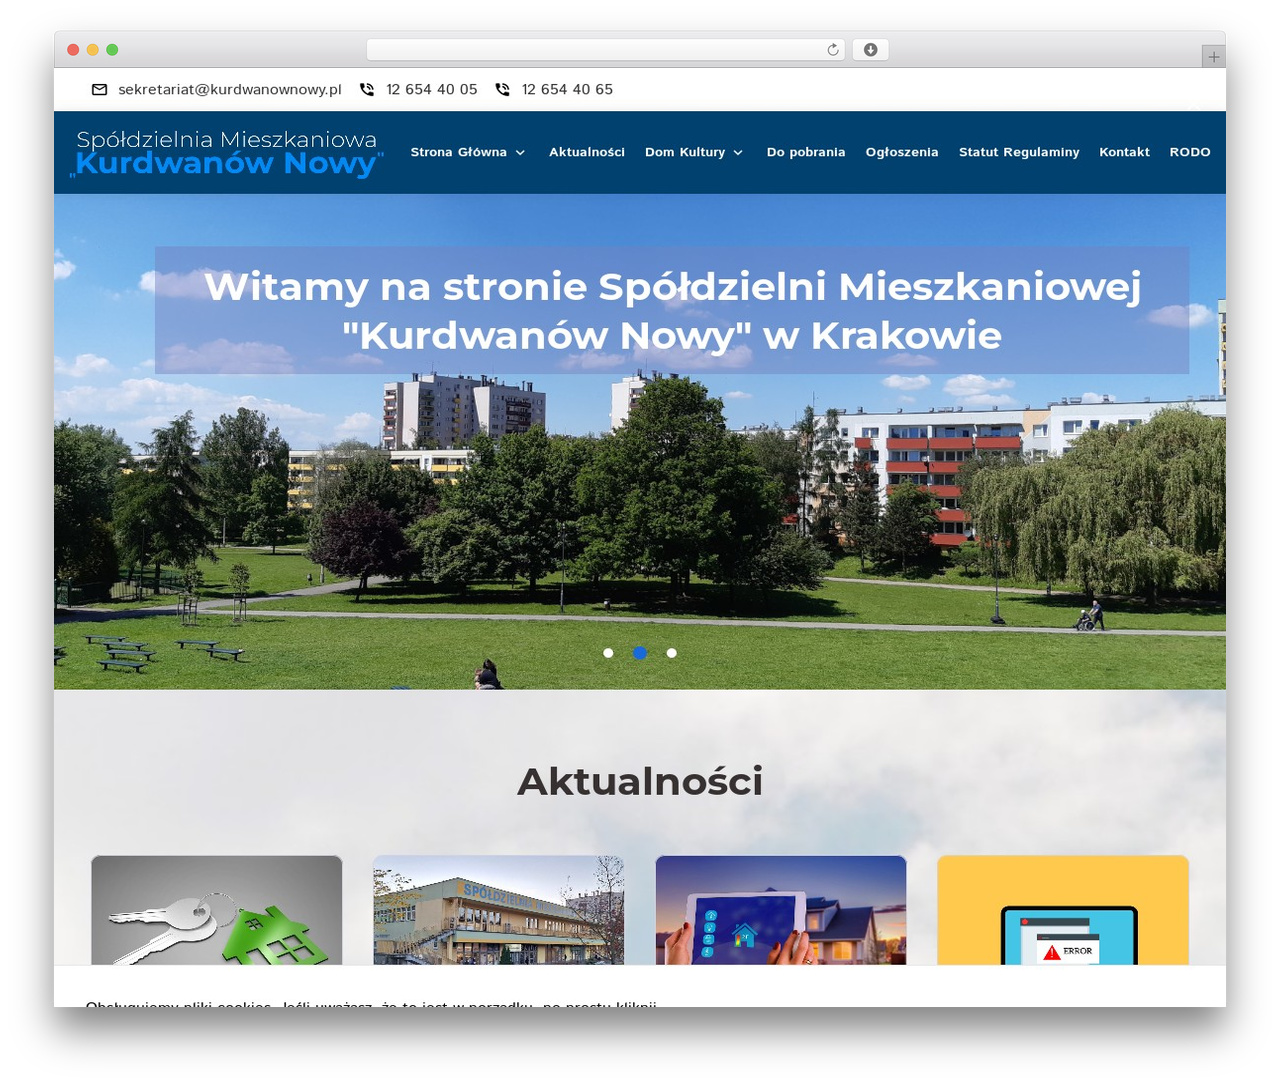Go to Do pobrania page
This screenshot has width=1280, height=1084.
coord(806,152)
